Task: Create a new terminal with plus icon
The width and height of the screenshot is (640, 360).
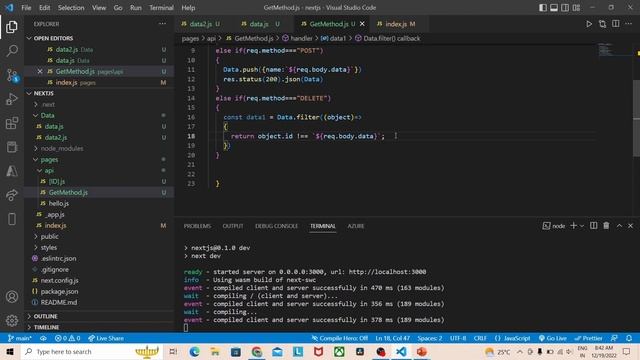Action: (x=573, y=226)
